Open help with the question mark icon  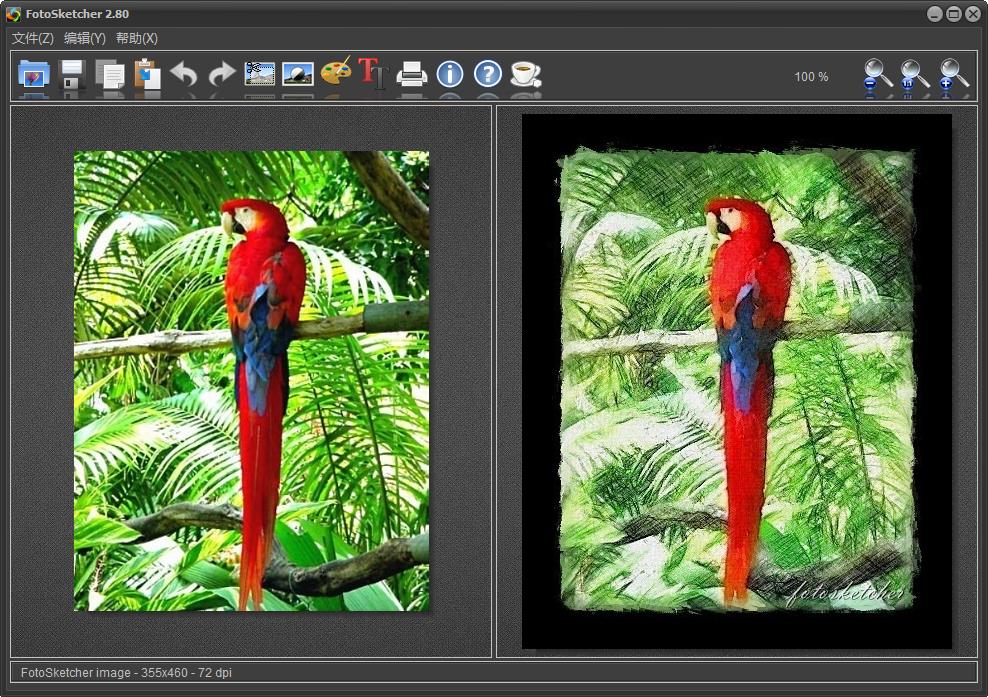coord(487,74)
